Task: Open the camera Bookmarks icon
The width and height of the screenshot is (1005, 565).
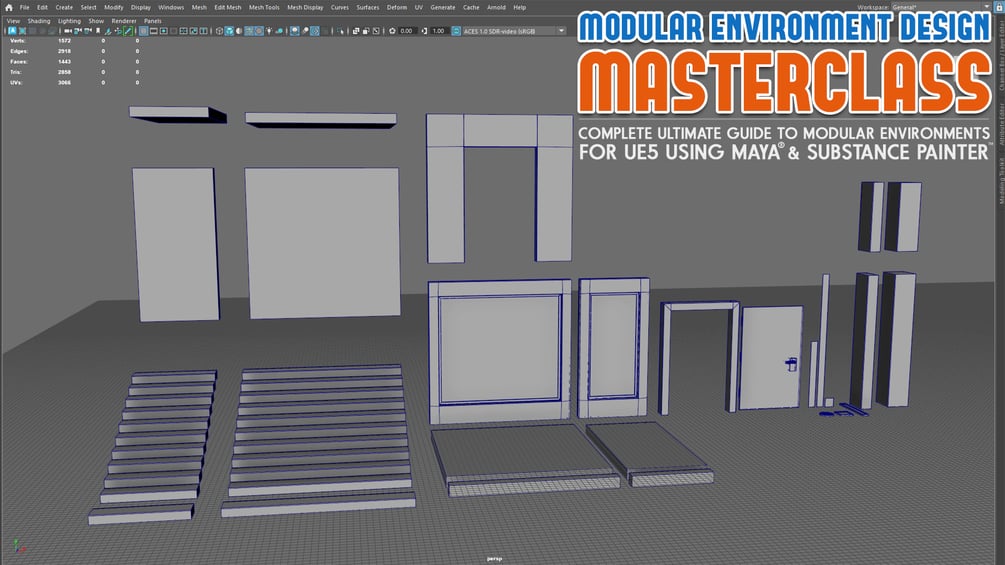Action: point(98,31)
